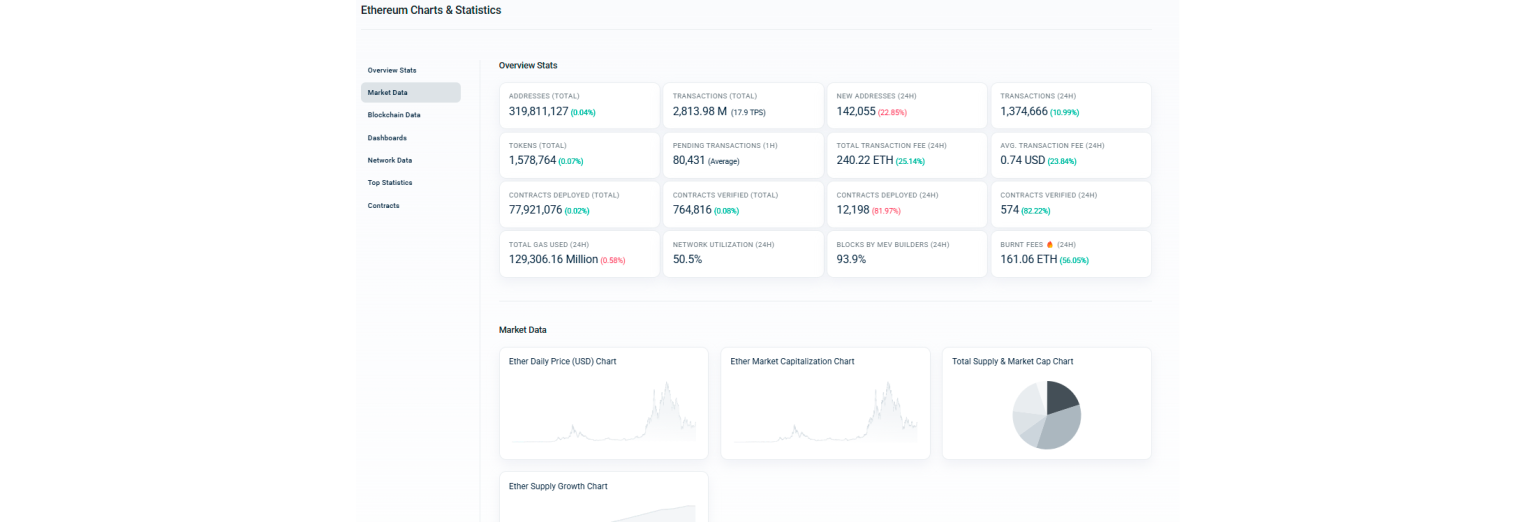Click Contracts Verified (Total) value 764,816
Viewport: 1536px width, 522px height.
click(692, 210)
